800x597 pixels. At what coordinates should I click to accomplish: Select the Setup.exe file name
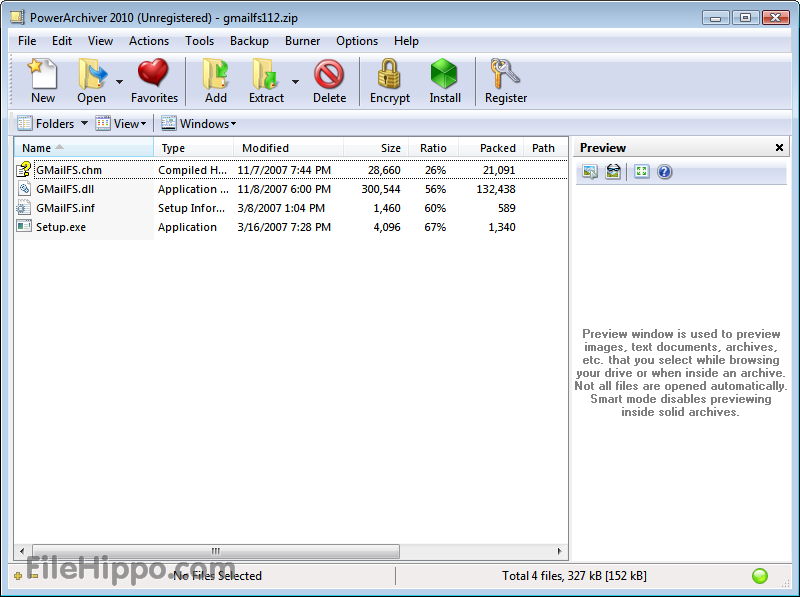[61, 227]
